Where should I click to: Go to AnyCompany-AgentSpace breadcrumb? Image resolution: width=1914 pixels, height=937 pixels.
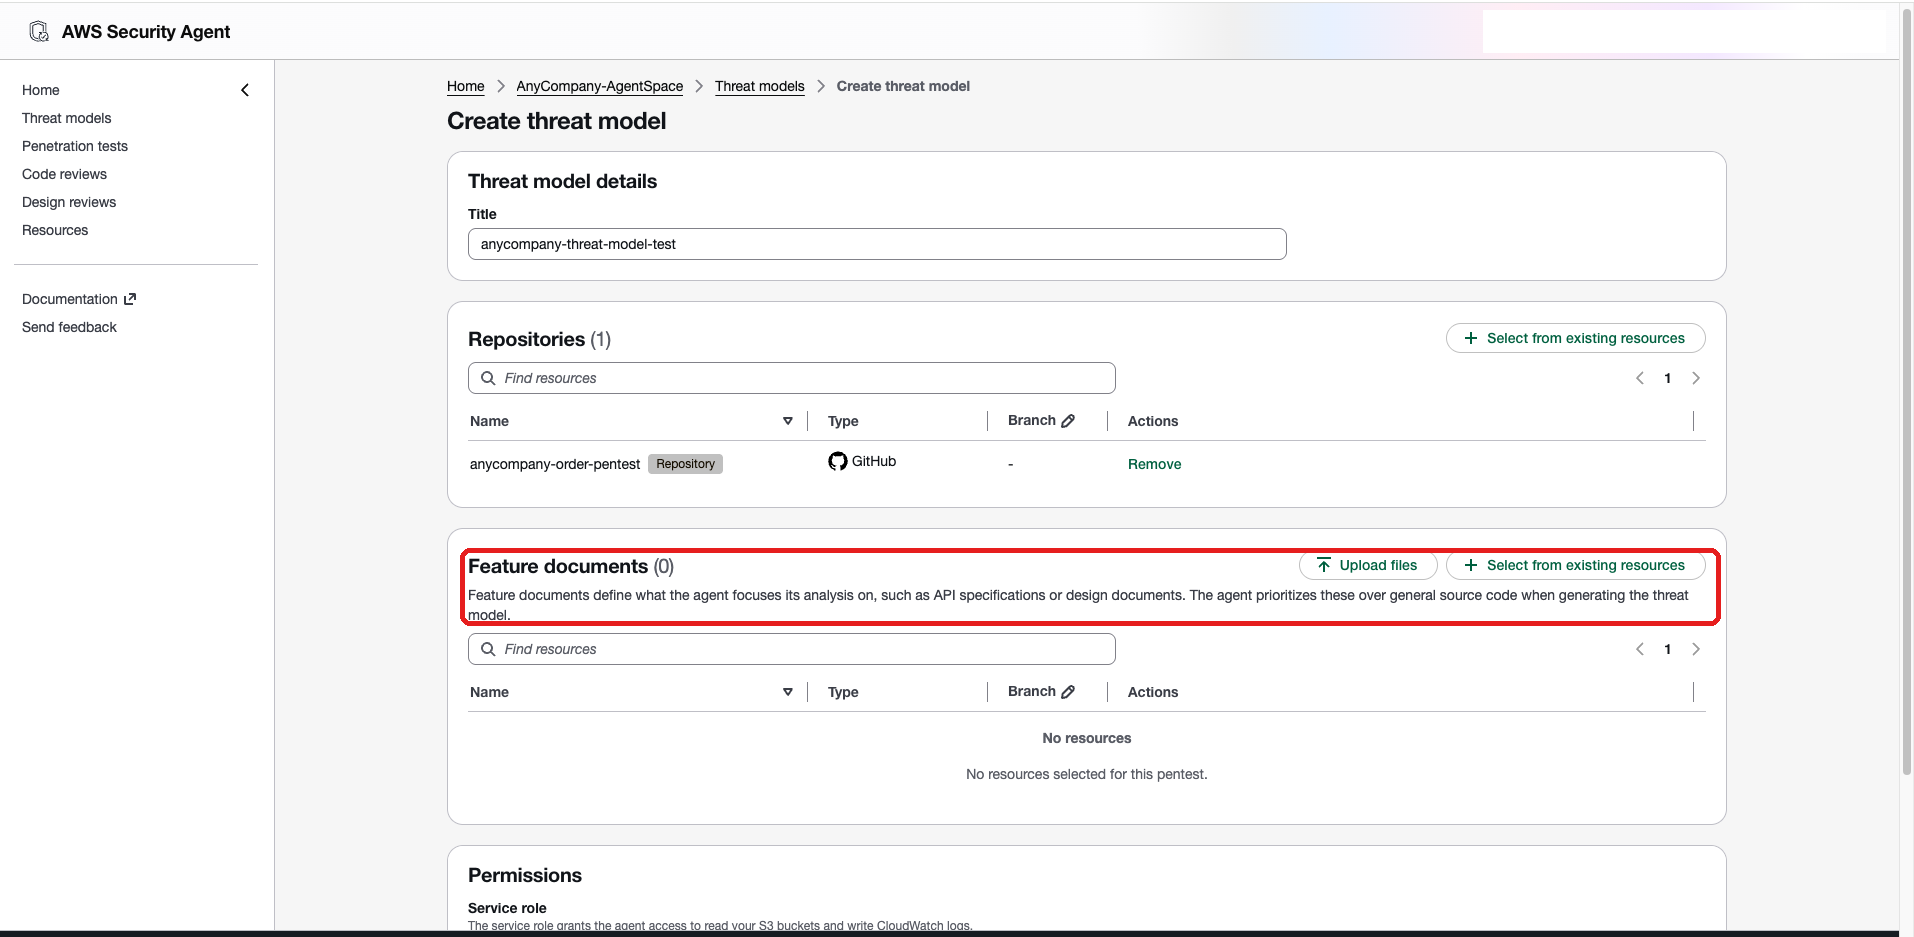click(600, 86)
